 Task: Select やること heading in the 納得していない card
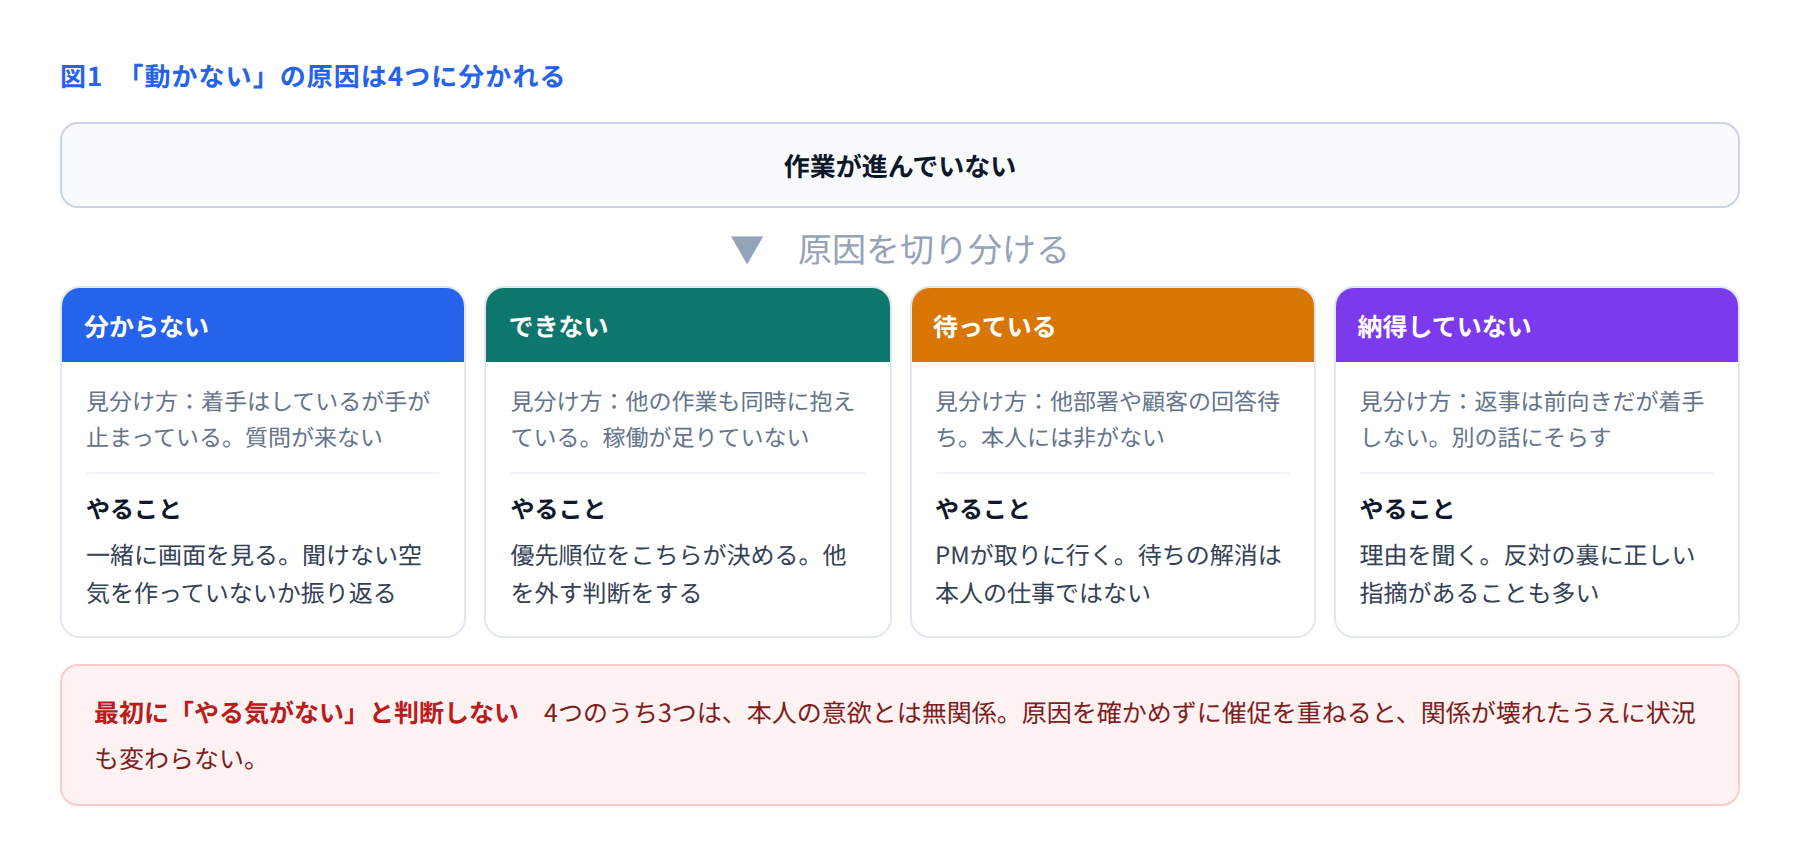[x=1407, y=509]
